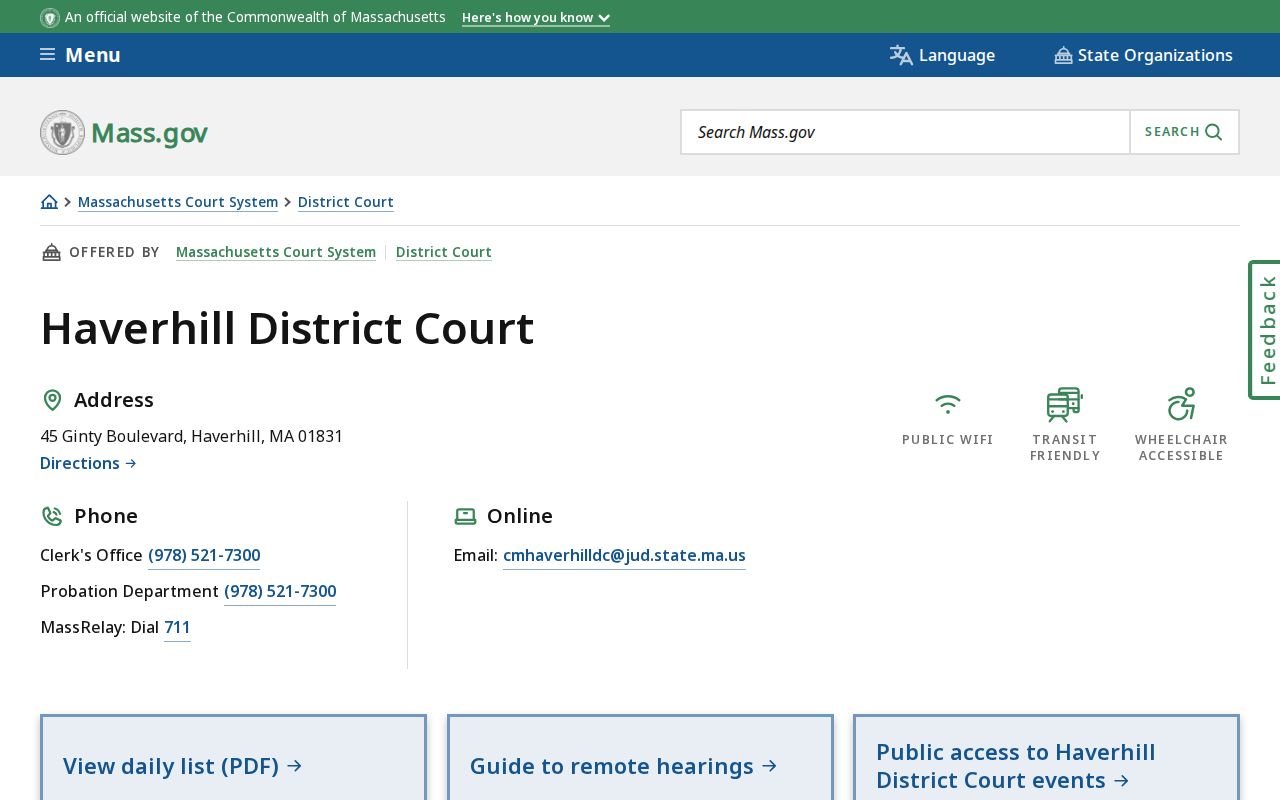
Task: Click the State Organizations building icon
Action: coord(1063,56)
